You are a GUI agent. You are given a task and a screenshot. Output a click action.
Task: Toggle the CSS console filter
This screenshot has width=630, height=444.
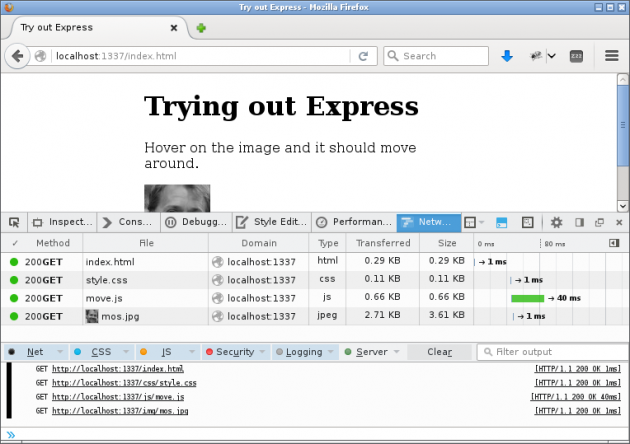pyautogui.click(x=95, y=352)
